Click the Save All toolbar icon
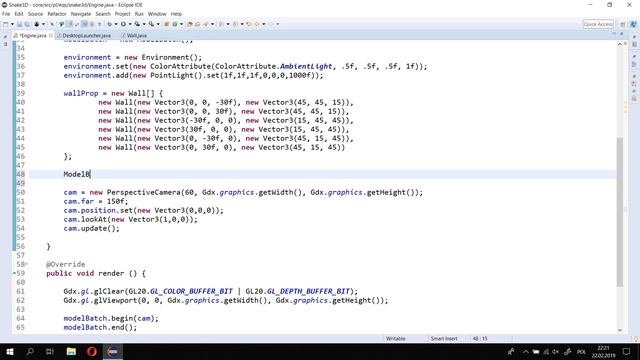Viewport: 640px width, 360px height. tap(27, 24)
